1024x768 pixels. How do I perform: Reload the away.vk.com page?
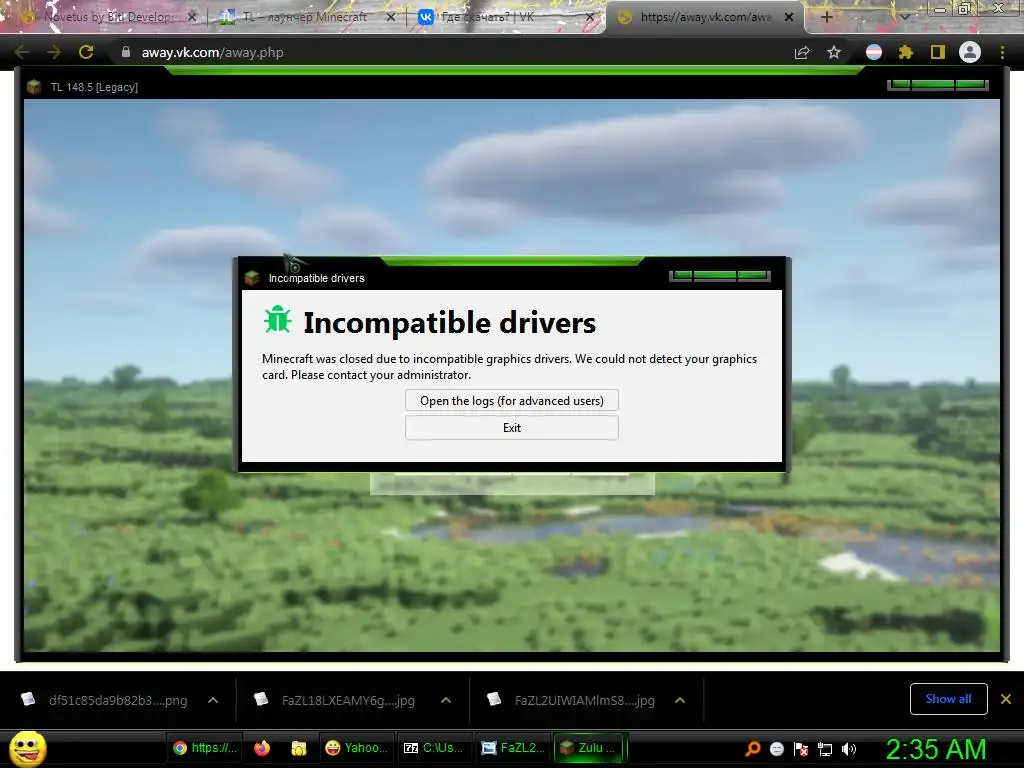86,52
